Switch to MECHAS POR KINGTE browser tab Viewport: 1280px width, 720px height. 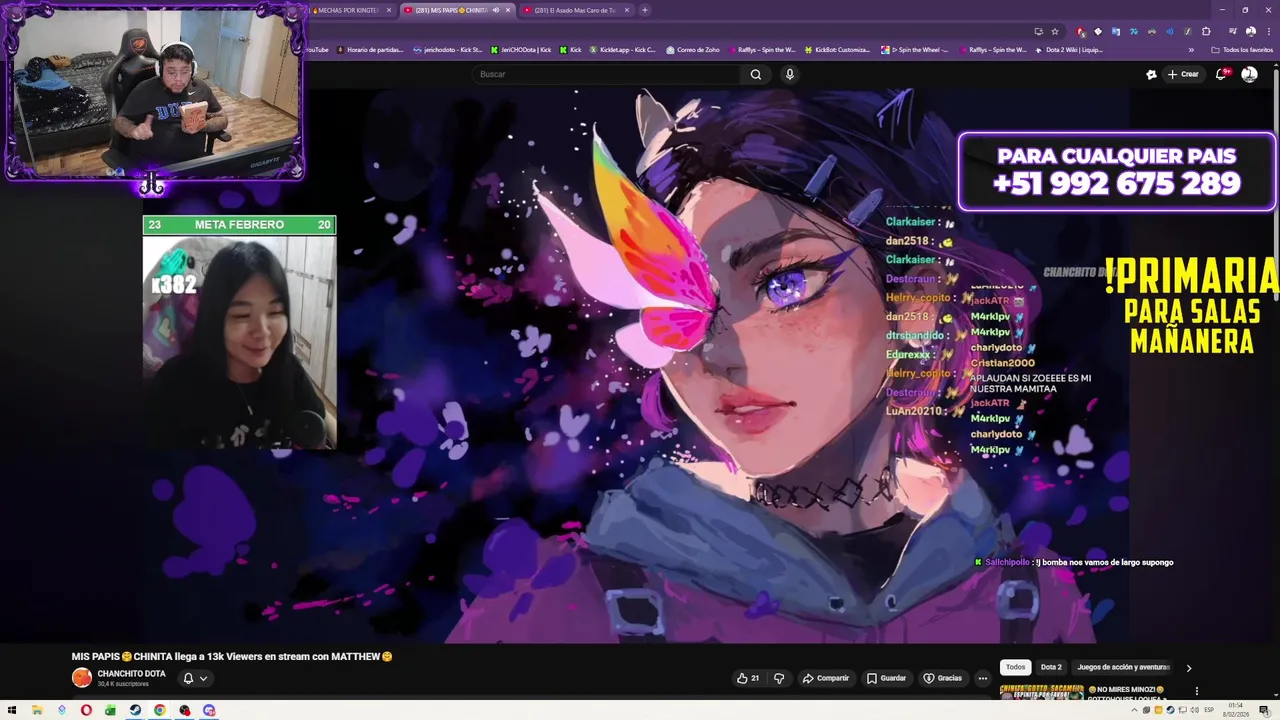click(352, 10)
